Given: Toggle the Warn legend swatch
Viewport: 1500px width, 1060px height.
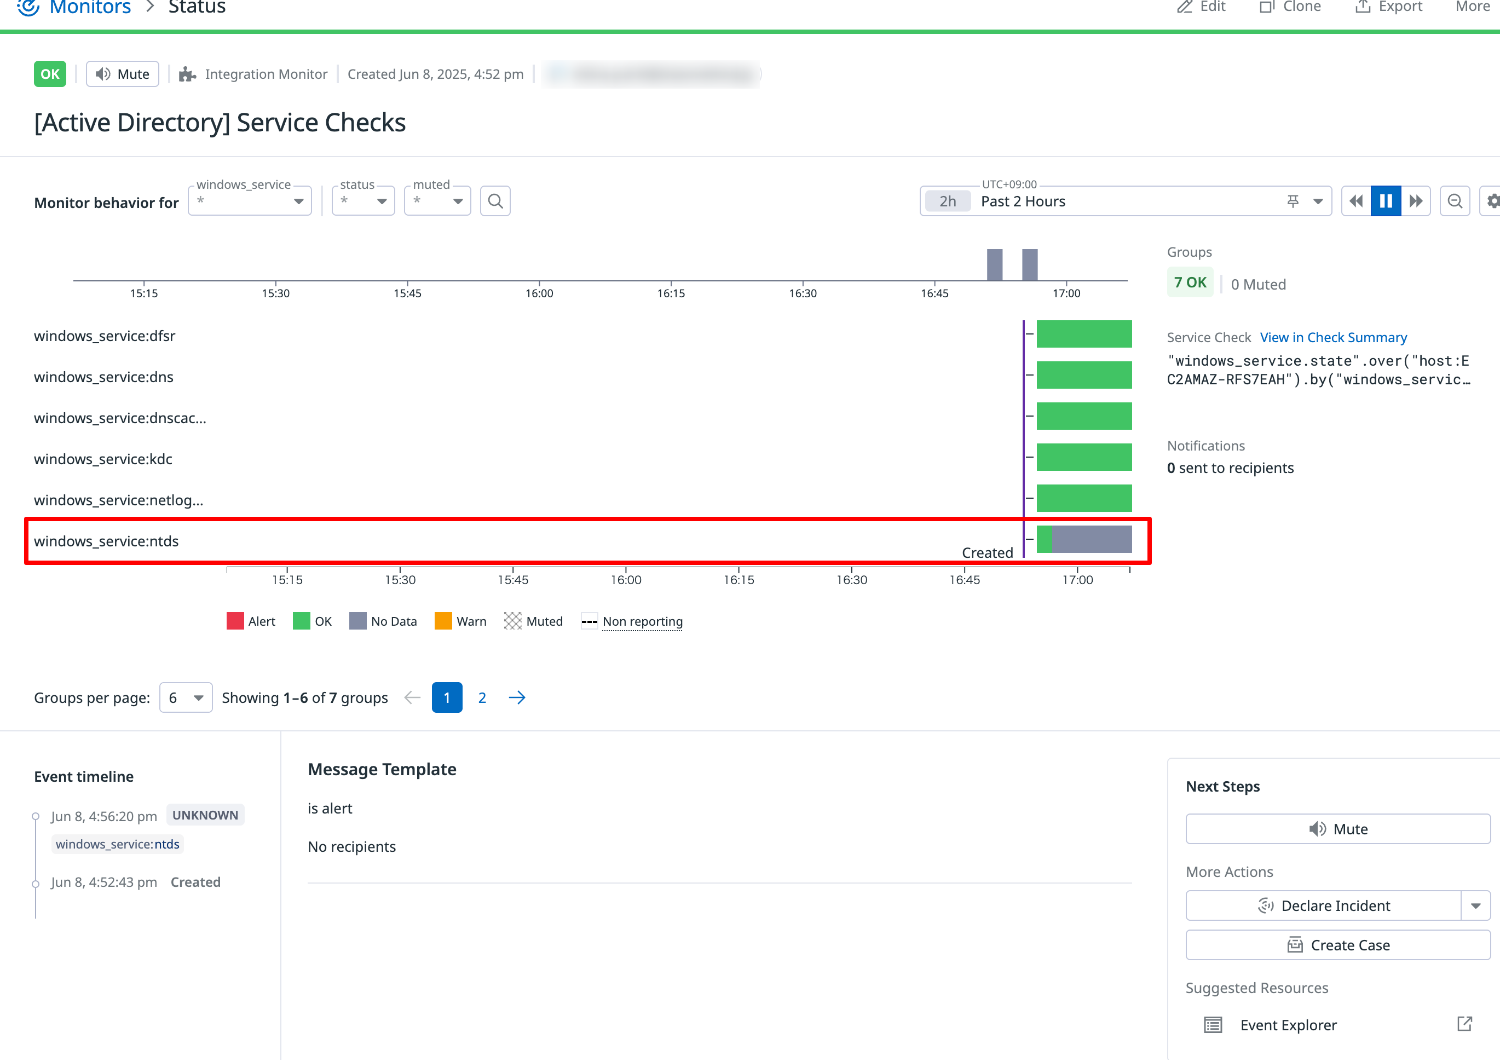Looking at the screenshot, I should click(443, 621).
